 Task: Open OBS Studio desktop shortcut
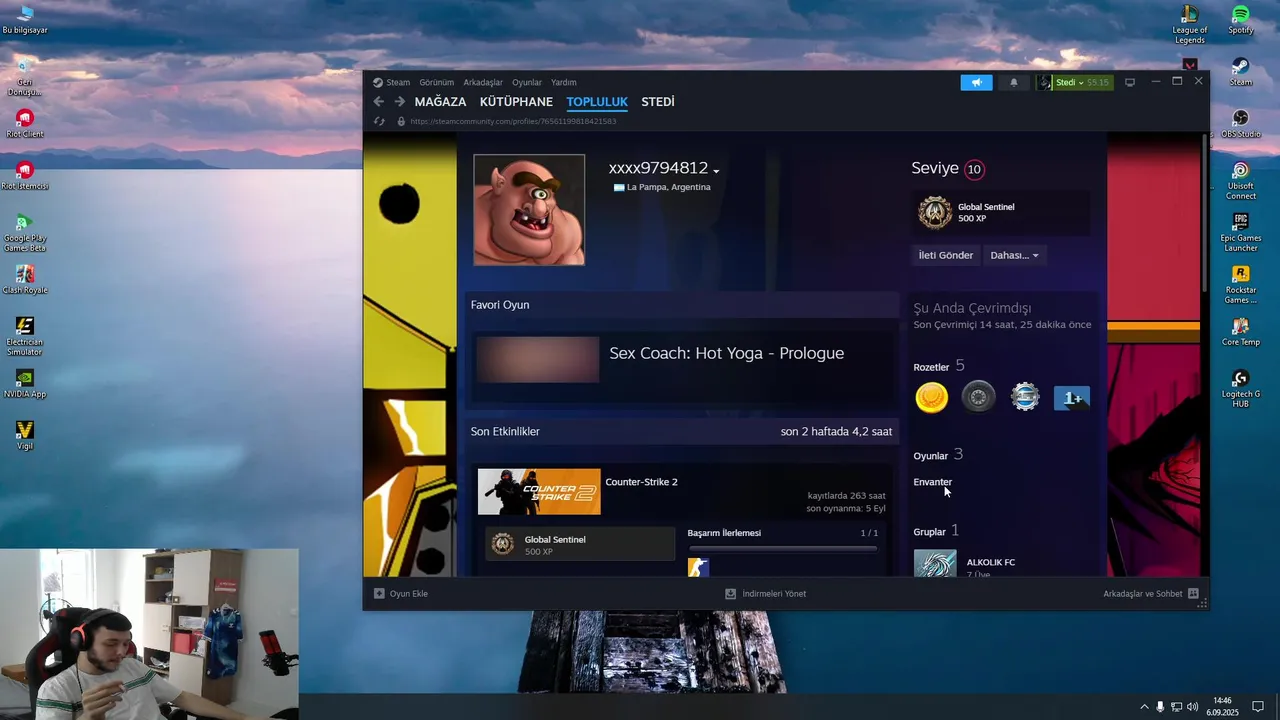point(1240,122)
